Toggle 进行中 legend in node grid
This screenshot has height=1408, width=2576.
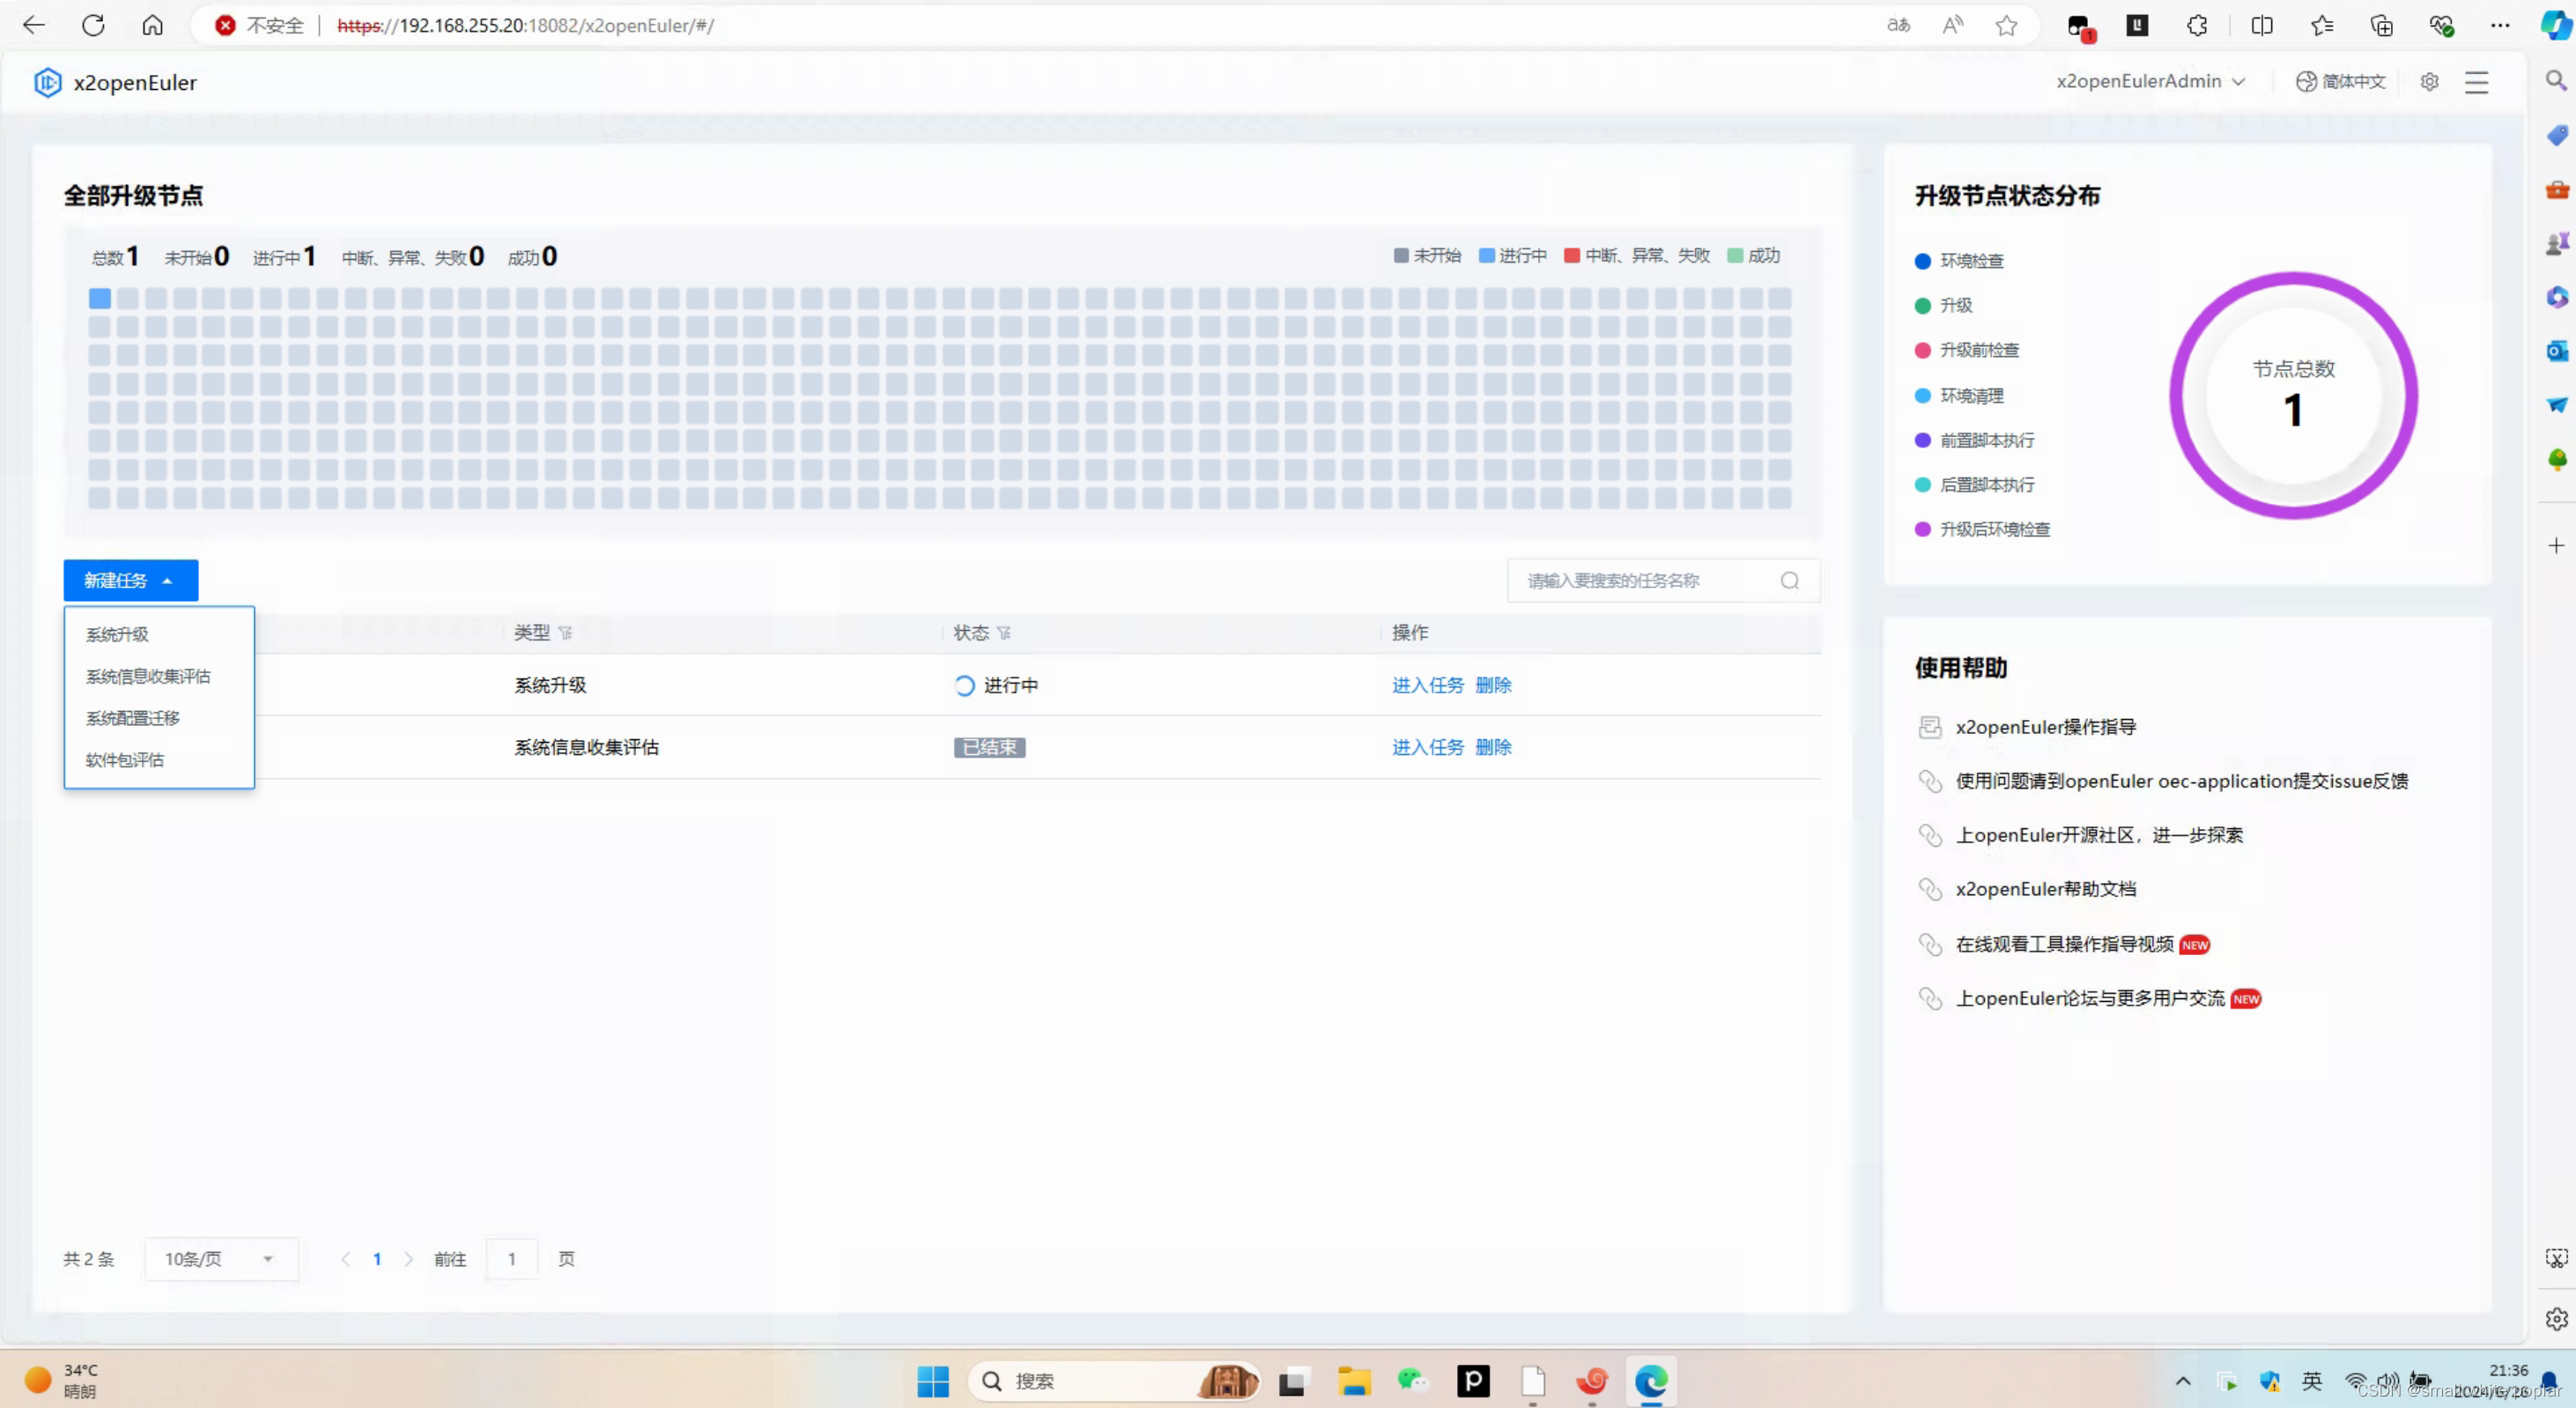tap(1512, 256)
